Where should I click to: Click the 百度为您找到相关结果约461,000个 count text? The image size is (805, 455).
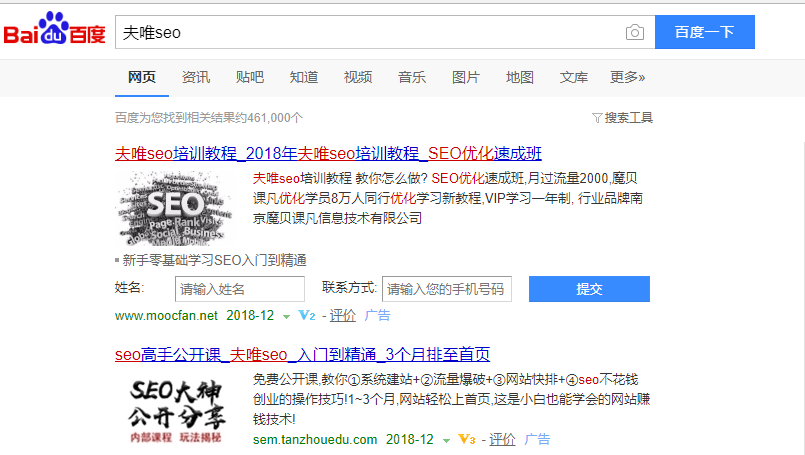point(209,118)
